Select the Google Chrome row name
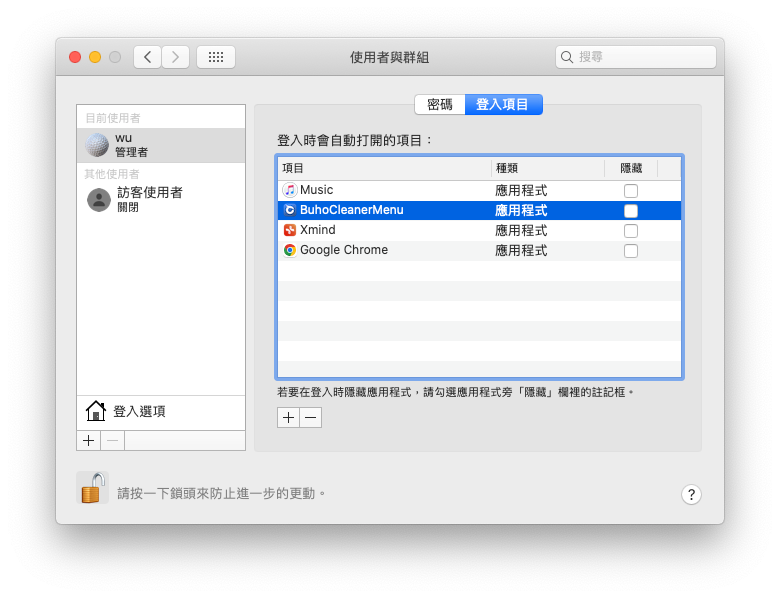This screenshot has height=598, width=780. [344, 250]
